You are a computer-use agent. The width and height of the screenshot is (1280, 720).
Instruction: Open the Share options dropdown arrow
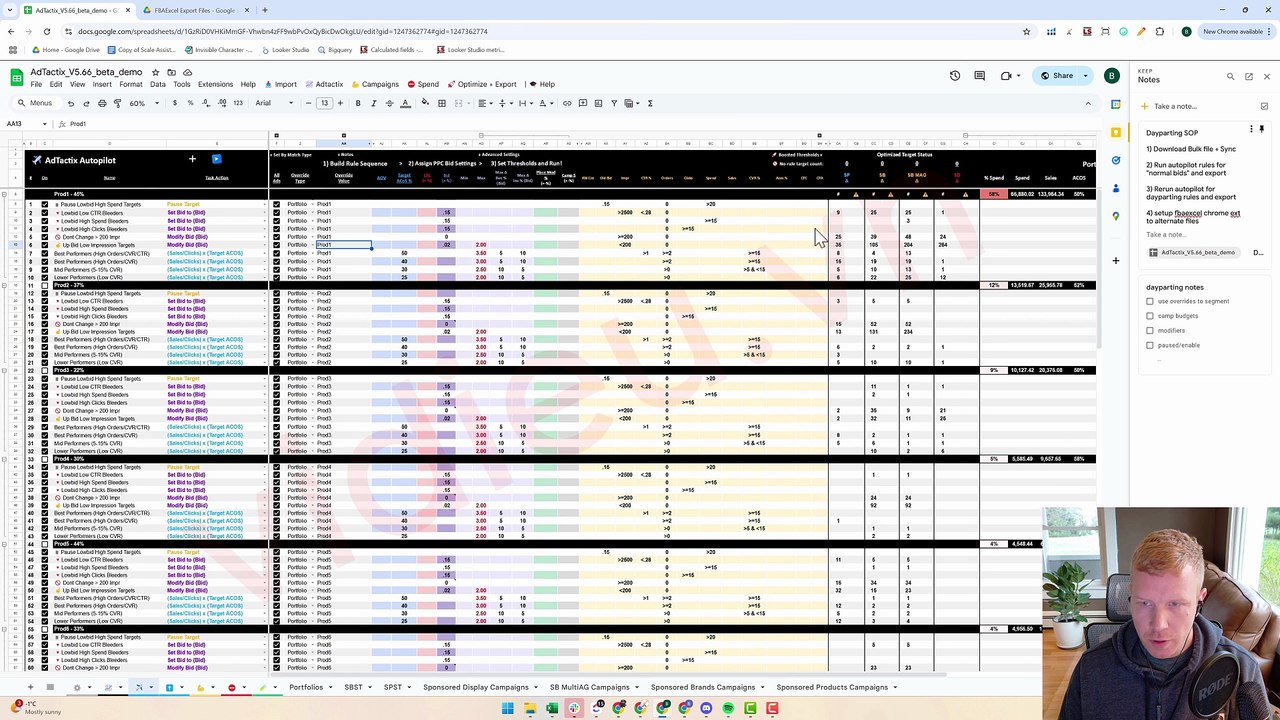[1085, 75]
